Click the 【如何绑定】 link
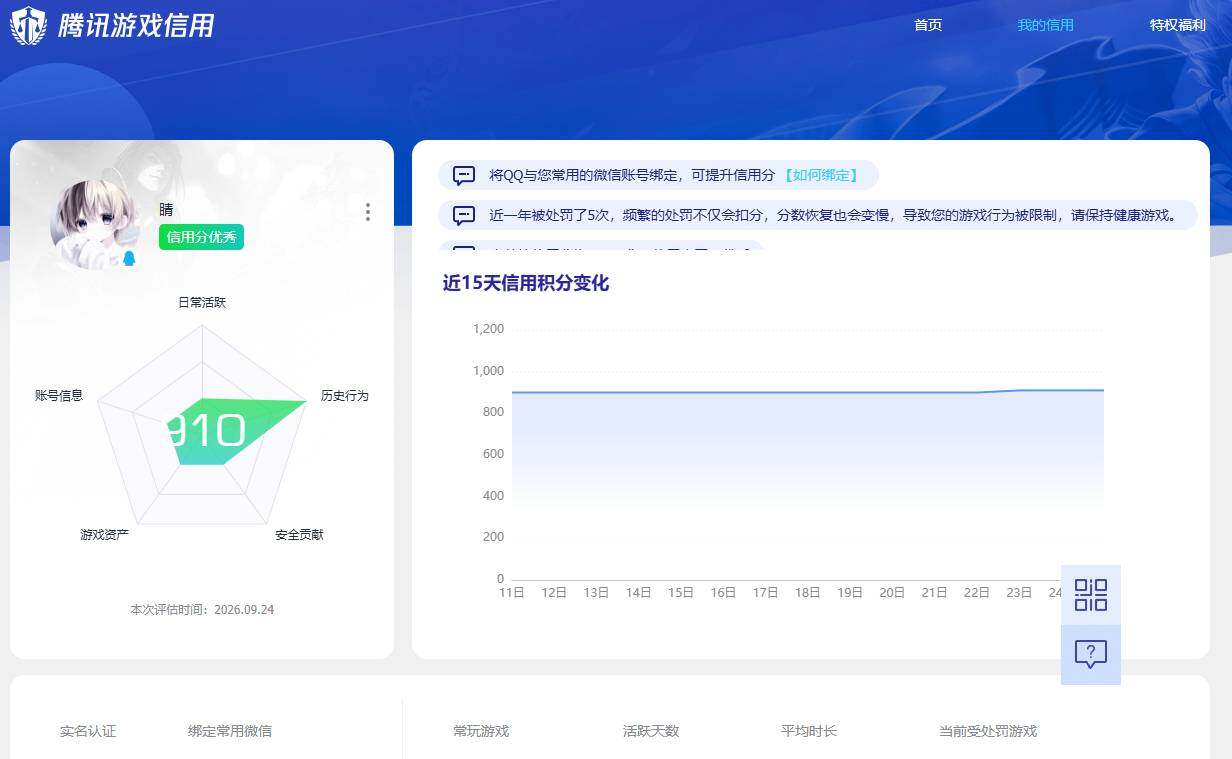This screenshot has height=759, width=1232. click(820, 175)
